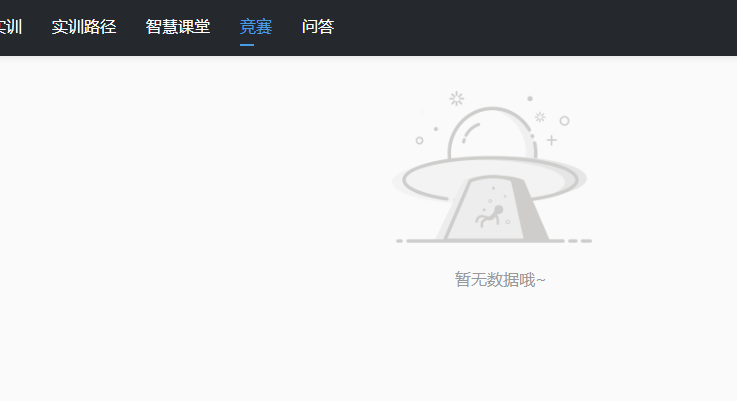Screen dimensions: 737x401
Task: Select the 竞赛 navigation tab
Action: click(x=256, y=27)
